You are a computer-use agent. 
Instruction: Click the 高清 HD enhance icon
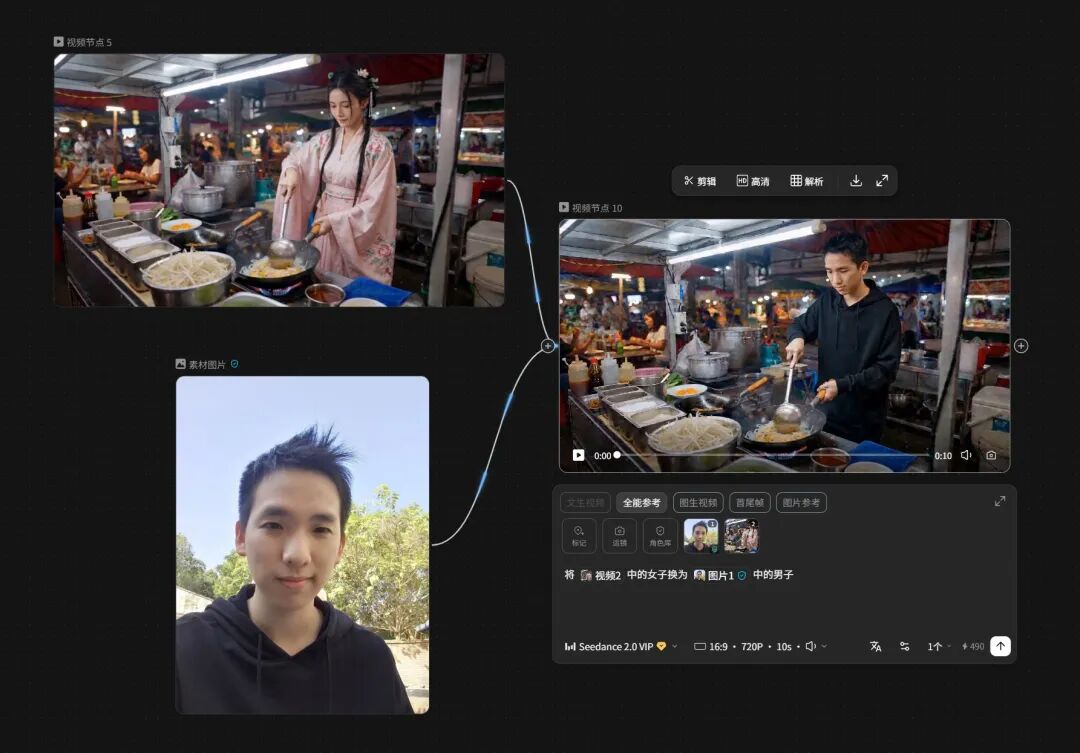click(750, 180)
